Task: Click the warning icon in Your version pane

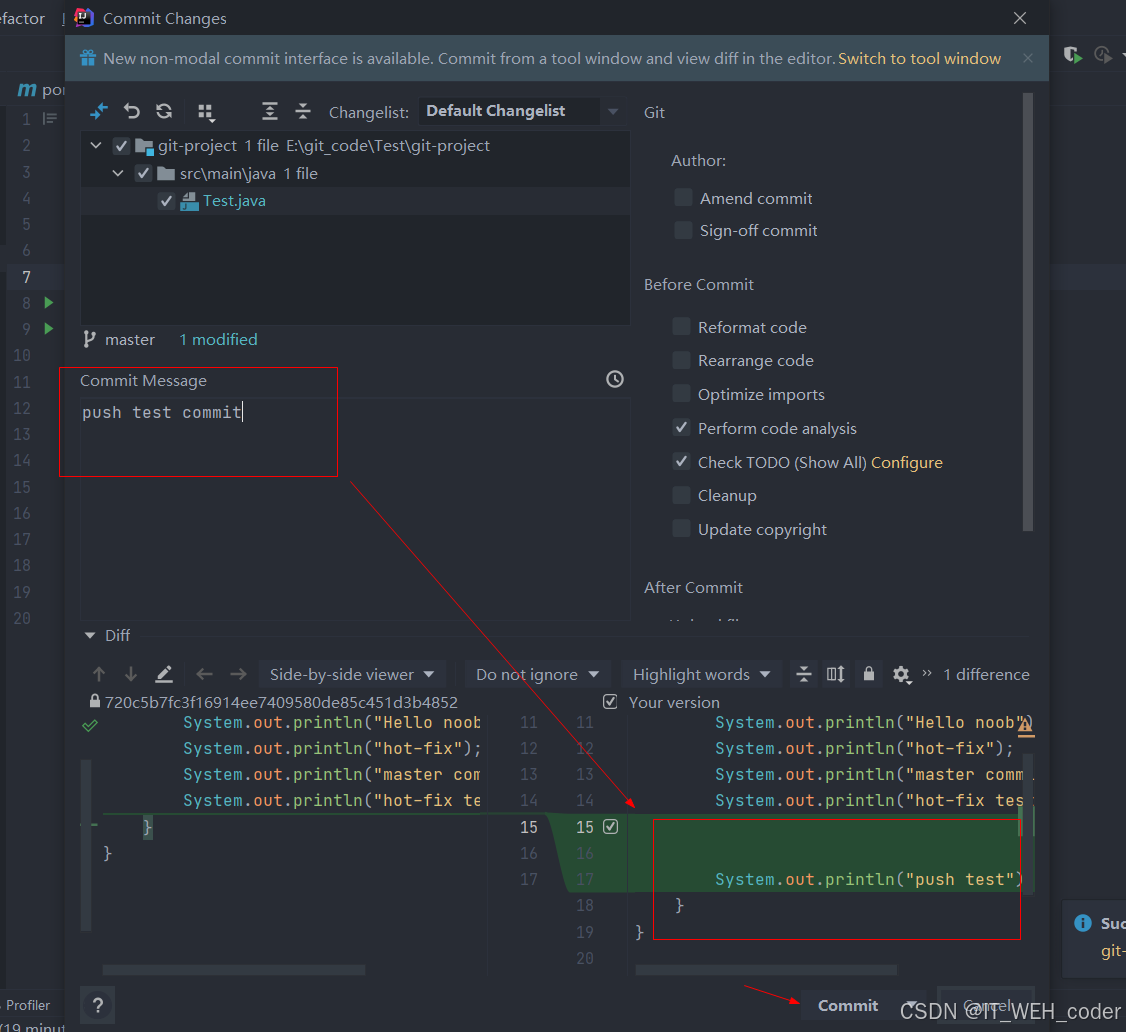Action: pyautogui.click(x=1025, y=727)
